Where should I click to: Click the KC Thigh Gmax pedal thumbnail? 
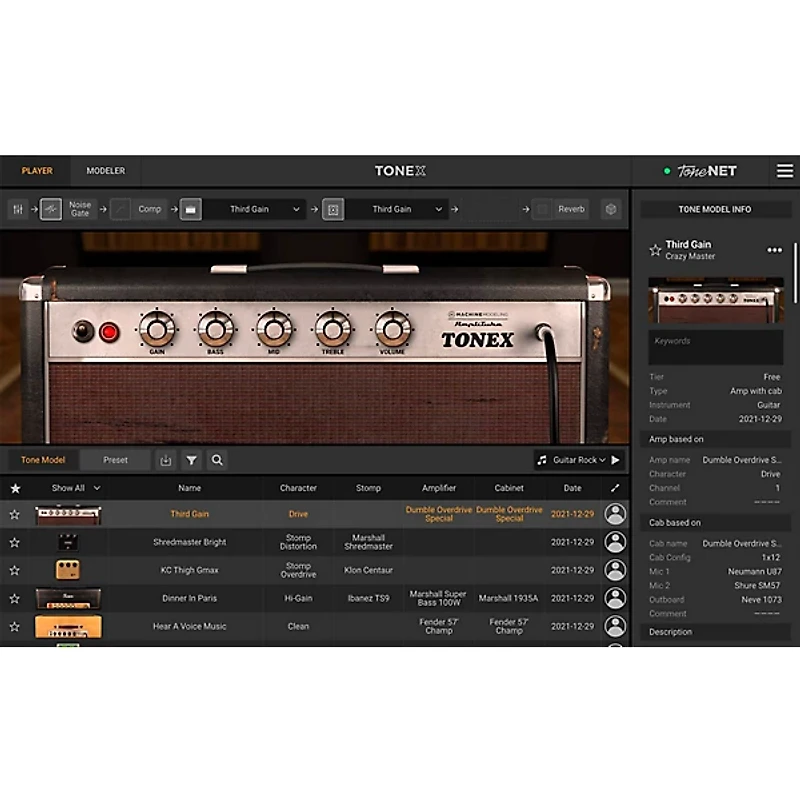[x=68, y=570]
